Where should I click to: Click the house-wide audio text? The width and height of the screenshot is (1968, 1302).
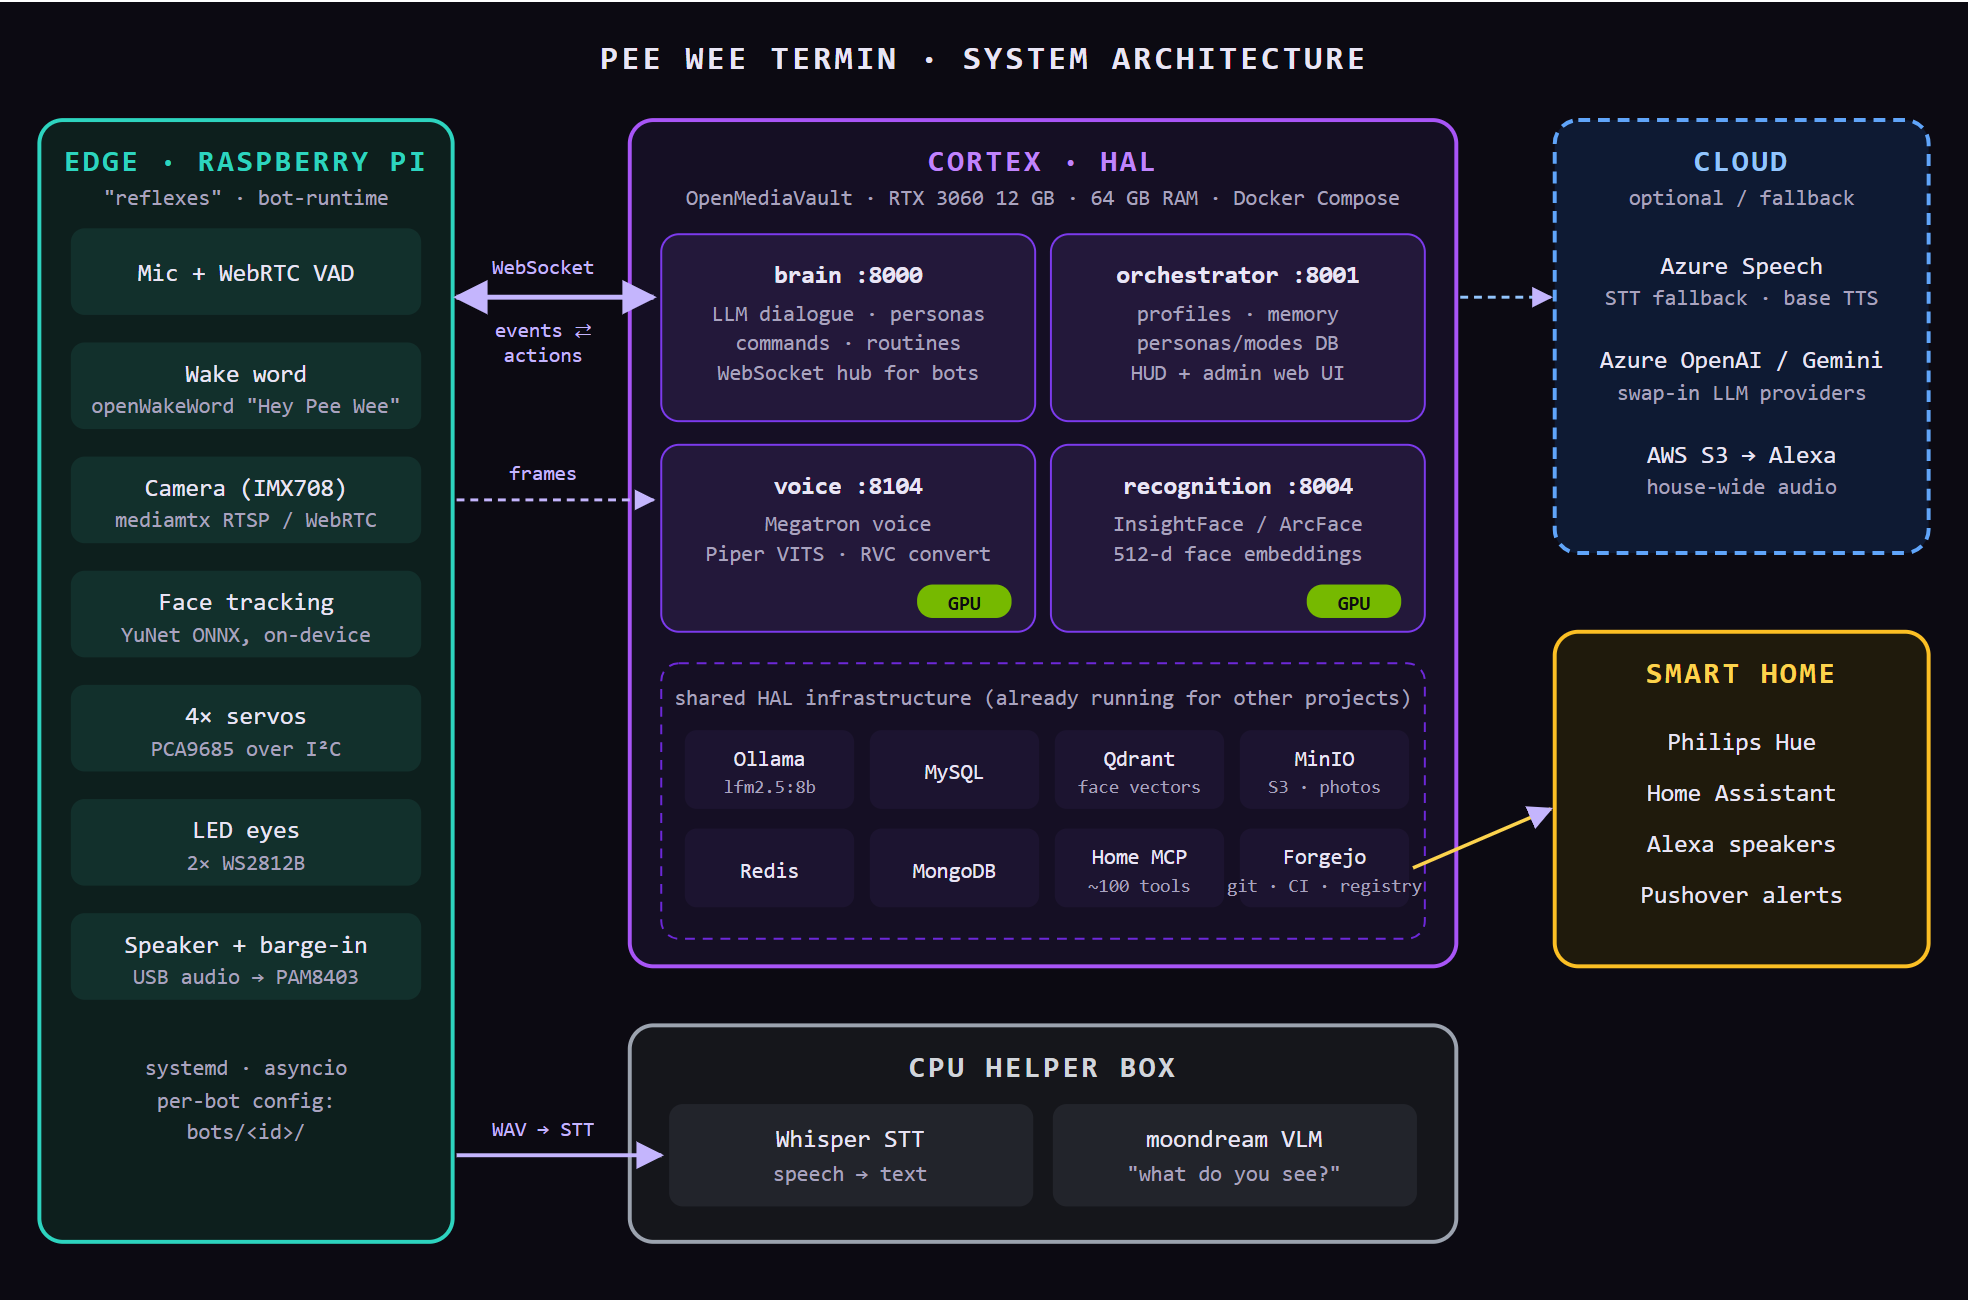tap(1741, 487)
